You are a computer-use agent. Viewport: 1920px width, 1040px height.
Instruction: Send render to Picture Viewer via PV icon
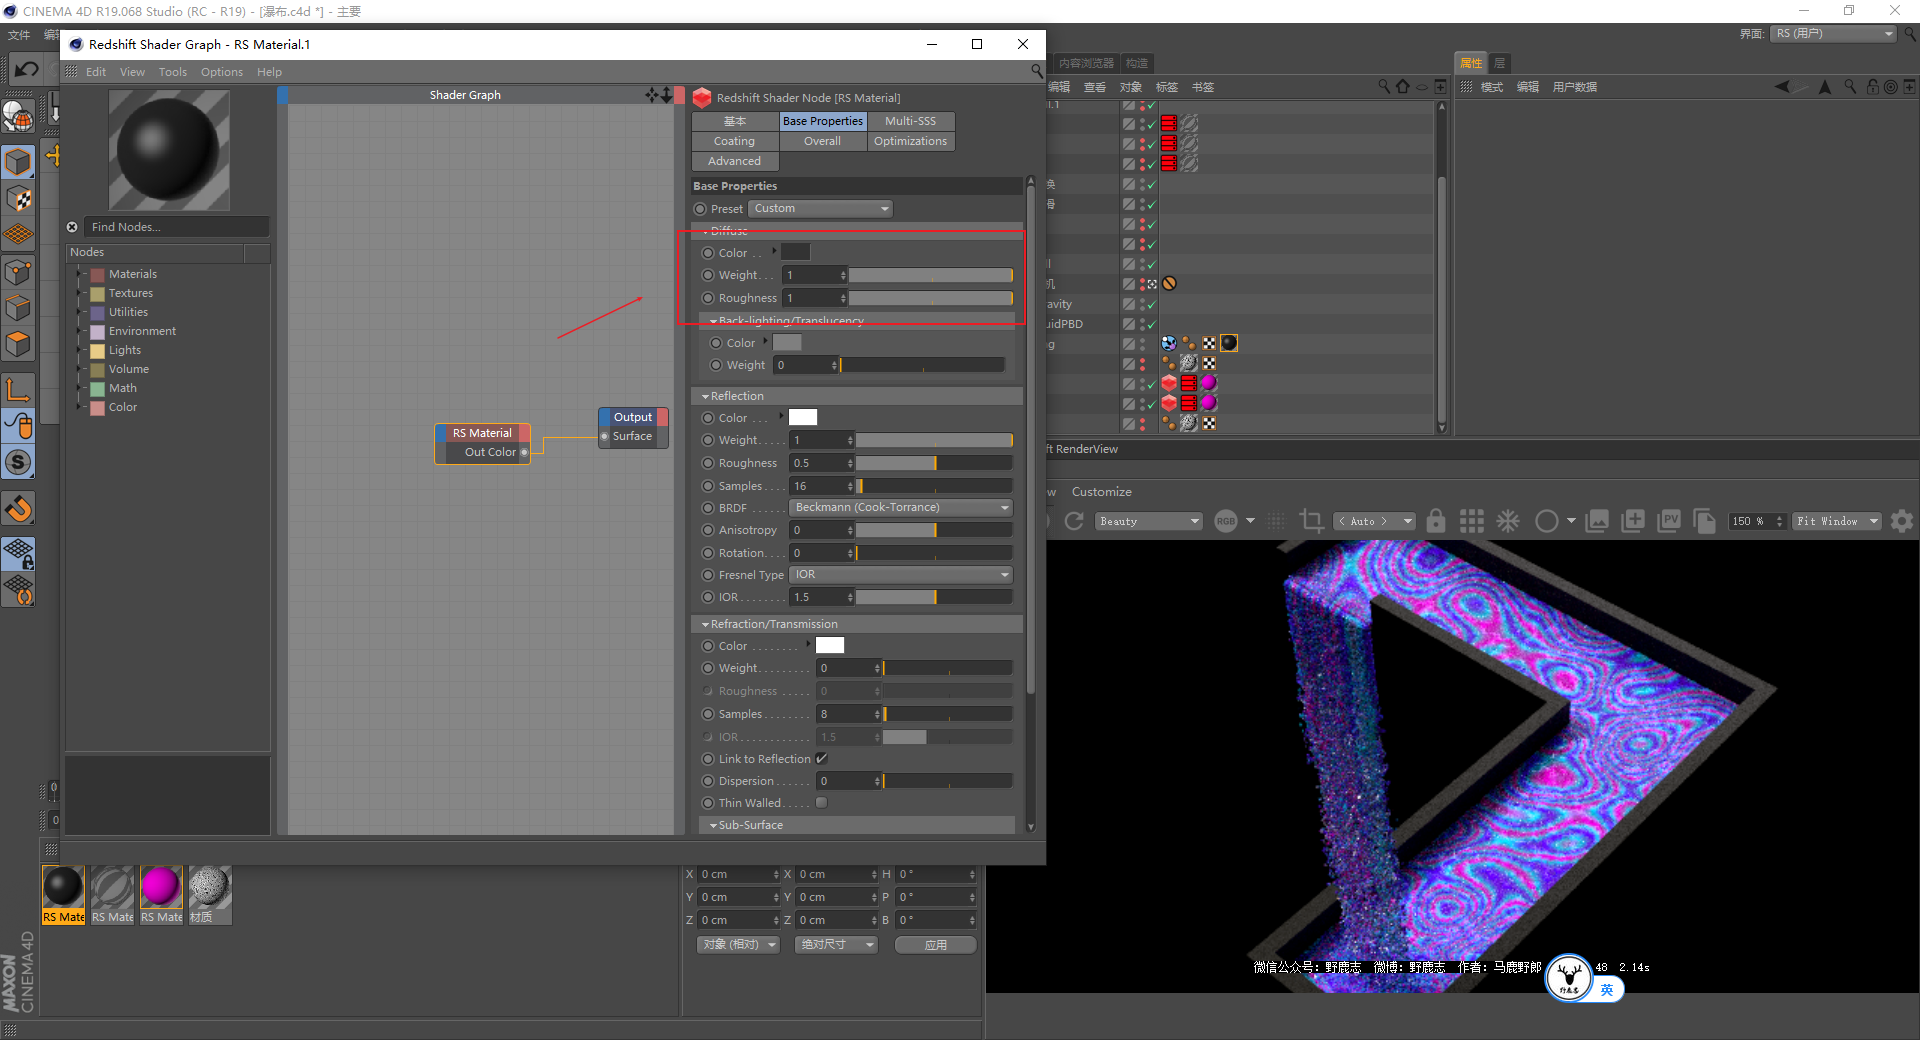[x=1669, y=521]
